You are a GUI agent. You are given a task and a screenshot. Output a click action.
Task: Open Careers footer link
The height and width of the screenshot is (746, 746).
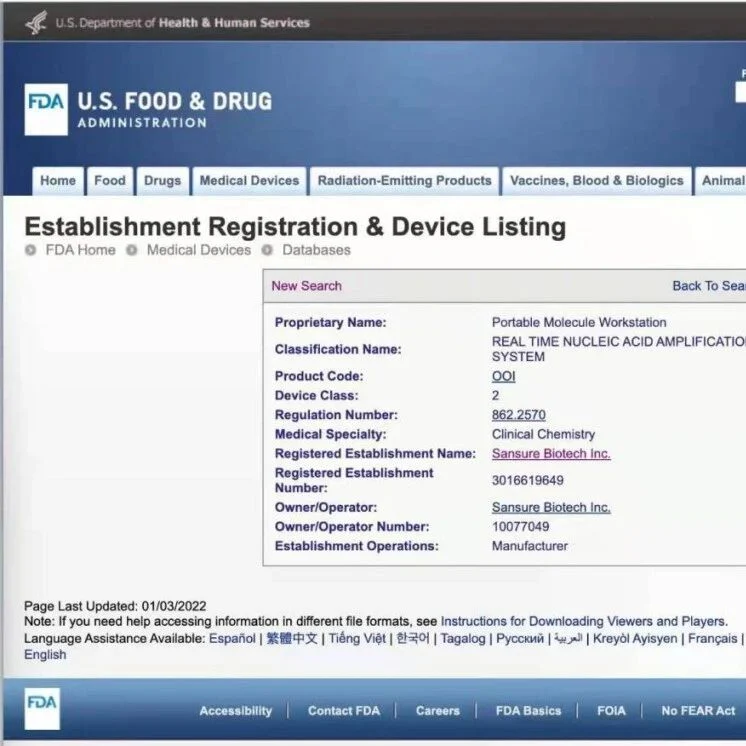438,711
